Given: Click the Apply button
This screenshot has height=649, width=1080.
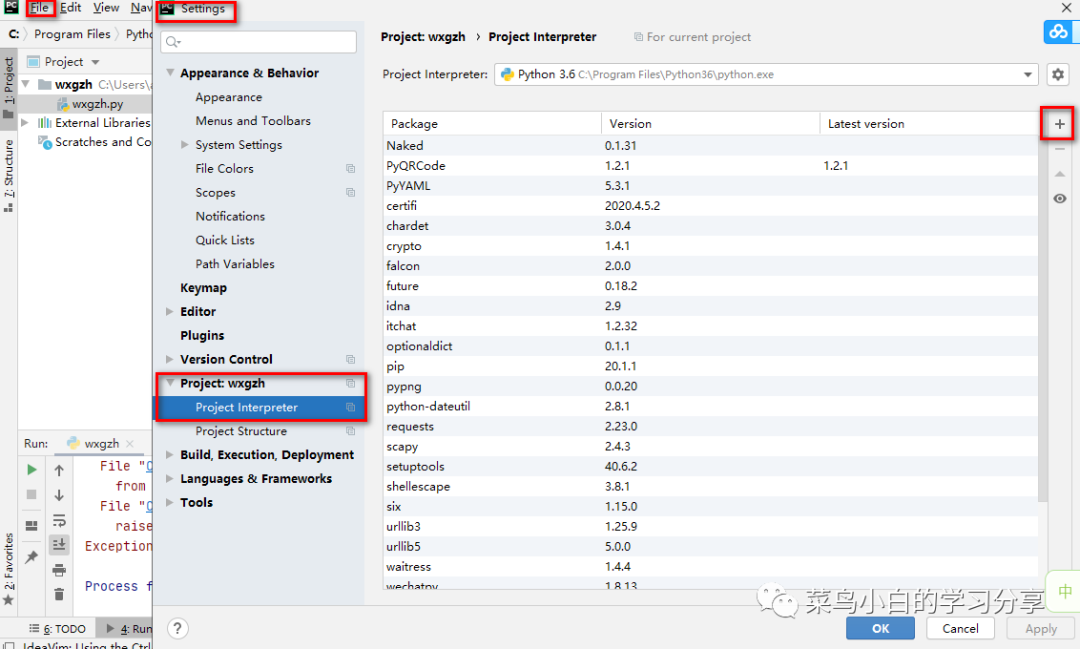Looking at the screenshot, I should 1041,628.
